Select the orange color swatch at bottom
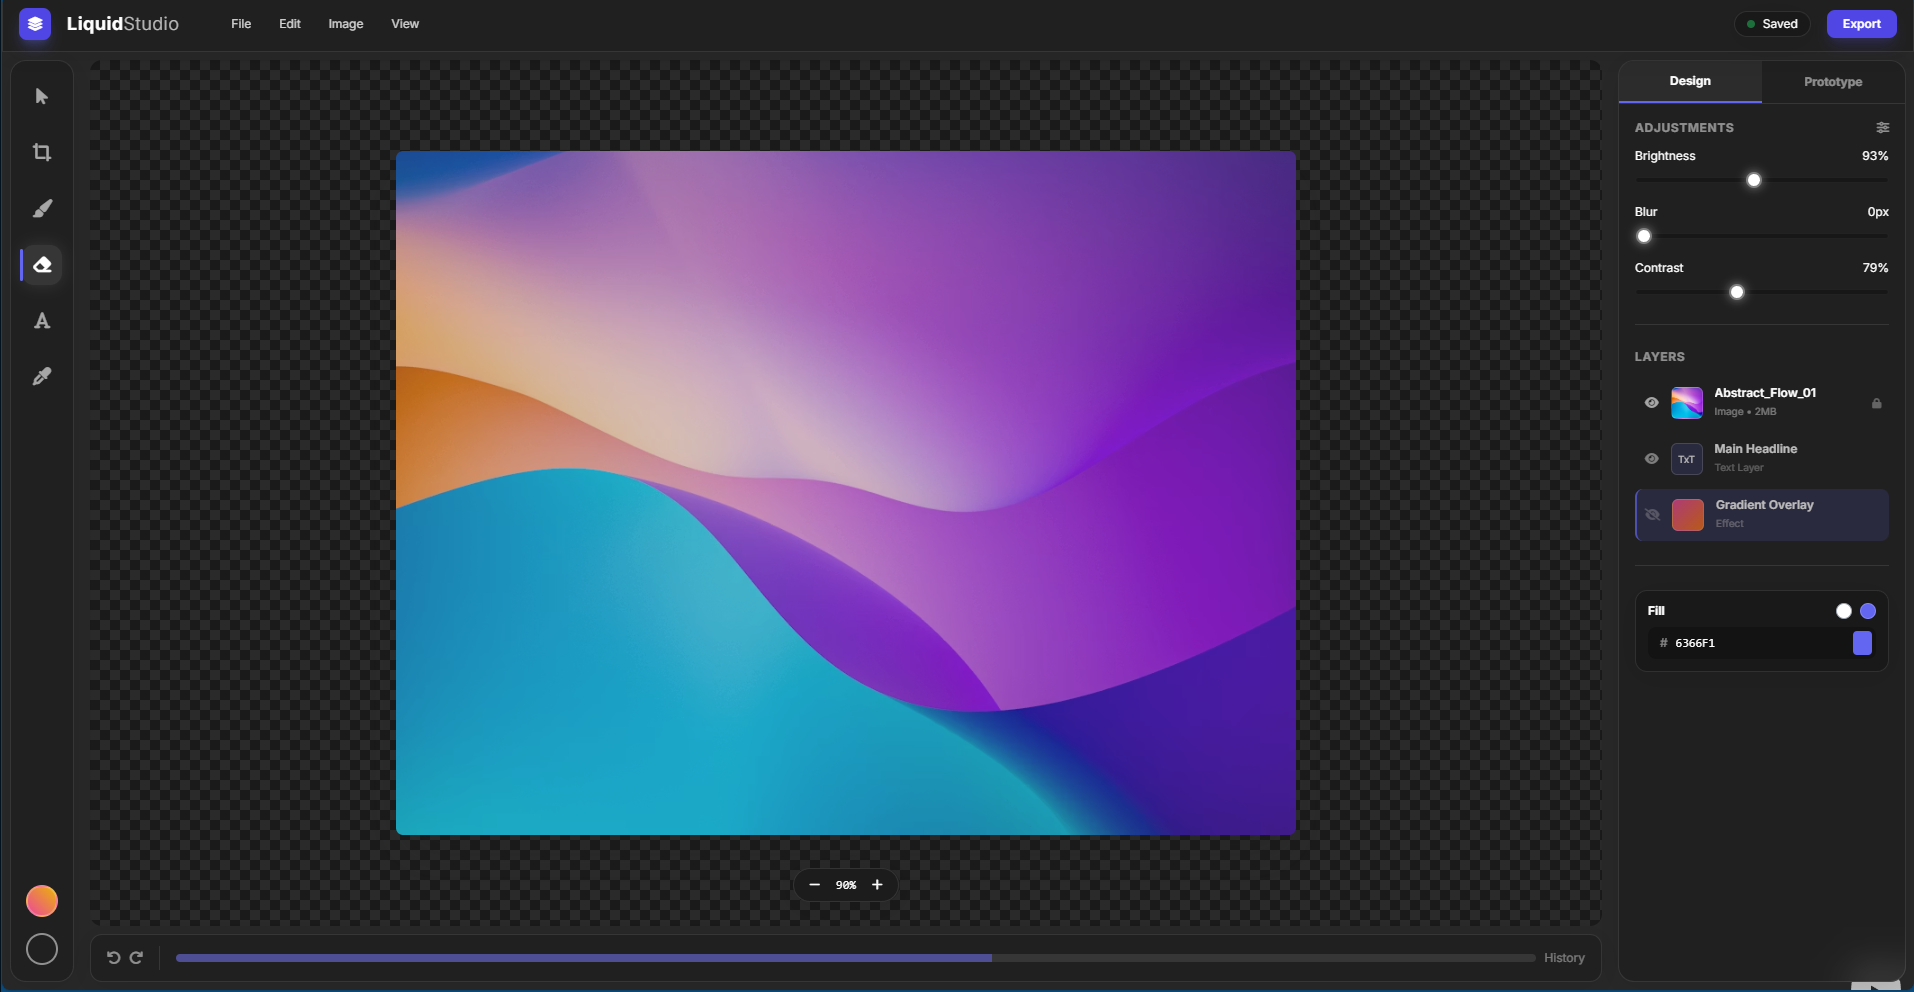This screenshot has width=1914, height=992. click(41, 901)
